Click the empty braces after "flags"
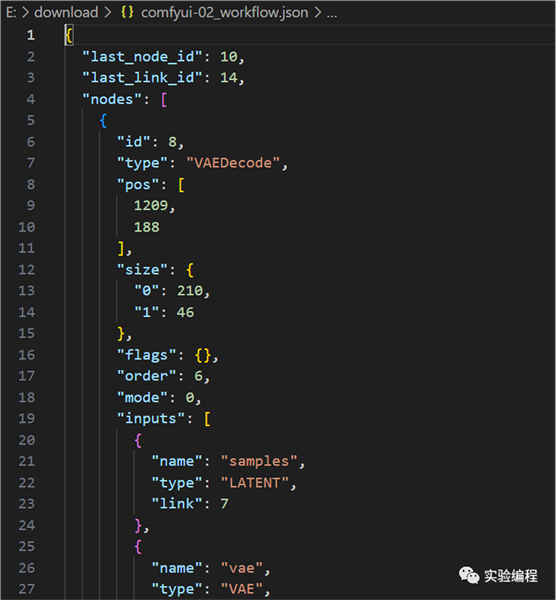 point(203,355)
